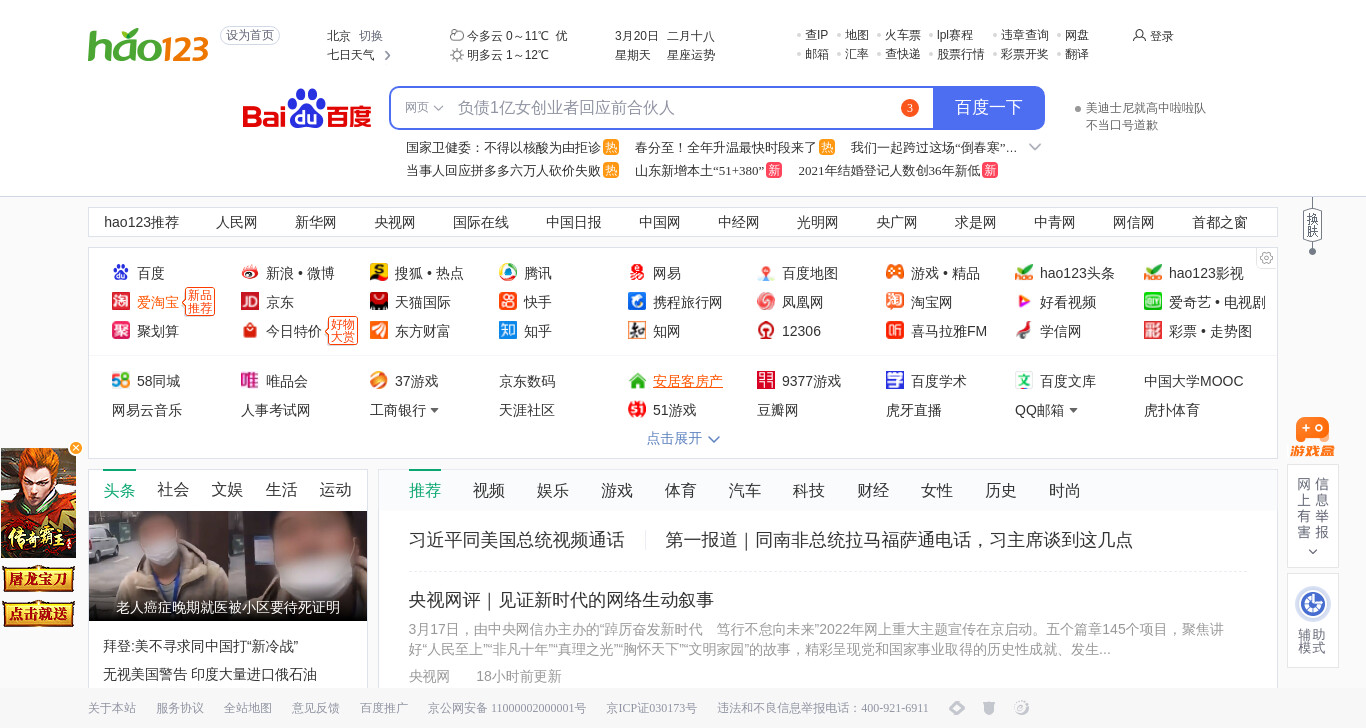Open the Baidu logo link
The height and width of the screenshot is (728, 1366).
(307, 109)
